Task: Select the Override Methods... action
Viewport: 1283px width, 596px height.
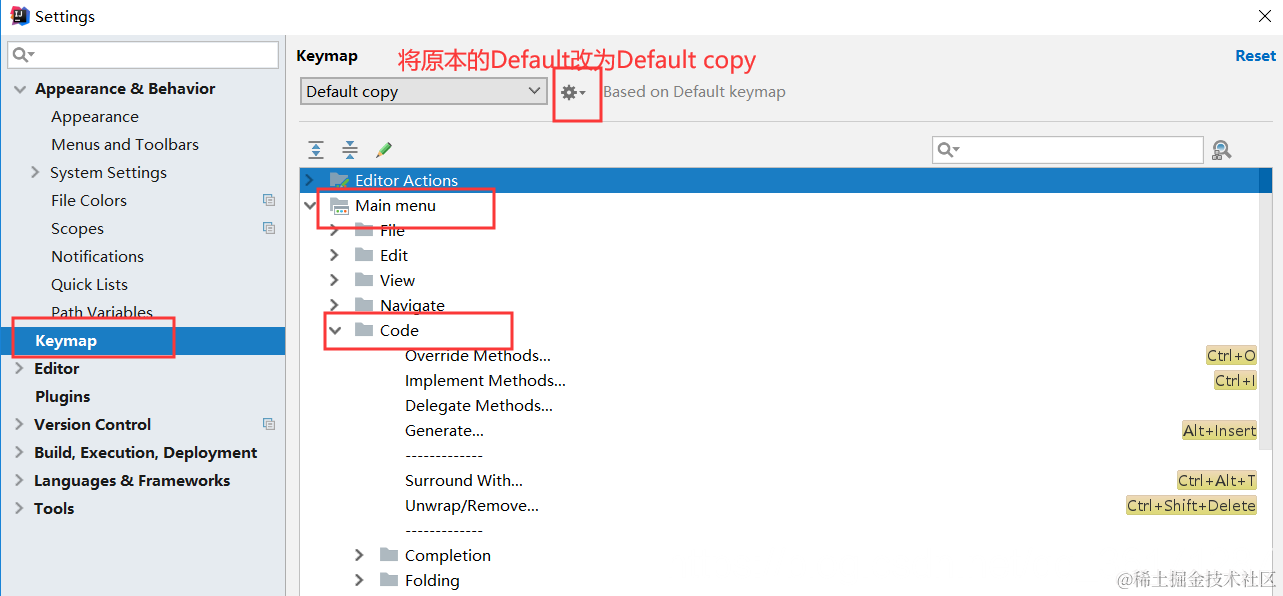Action: point(477,355)
